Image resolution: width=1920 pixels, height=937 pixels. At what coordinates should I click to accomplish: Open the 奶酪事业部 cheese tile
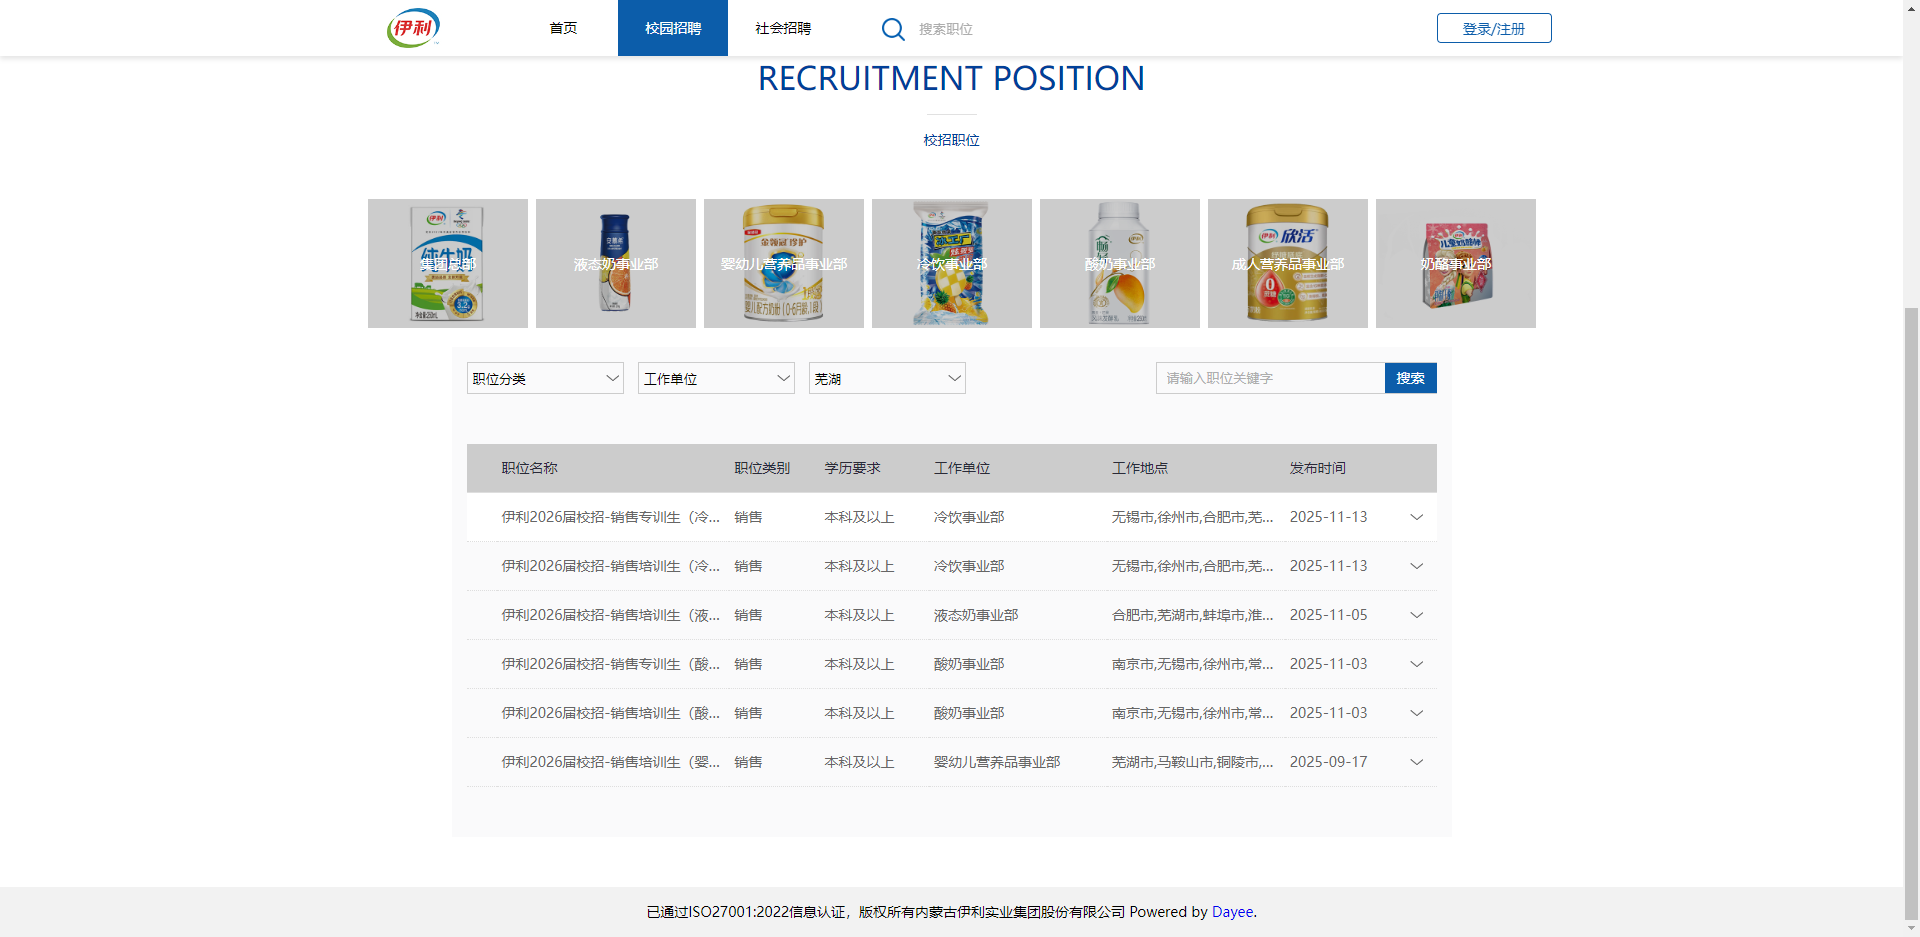pyautogui.click(x=1456, y=263)
